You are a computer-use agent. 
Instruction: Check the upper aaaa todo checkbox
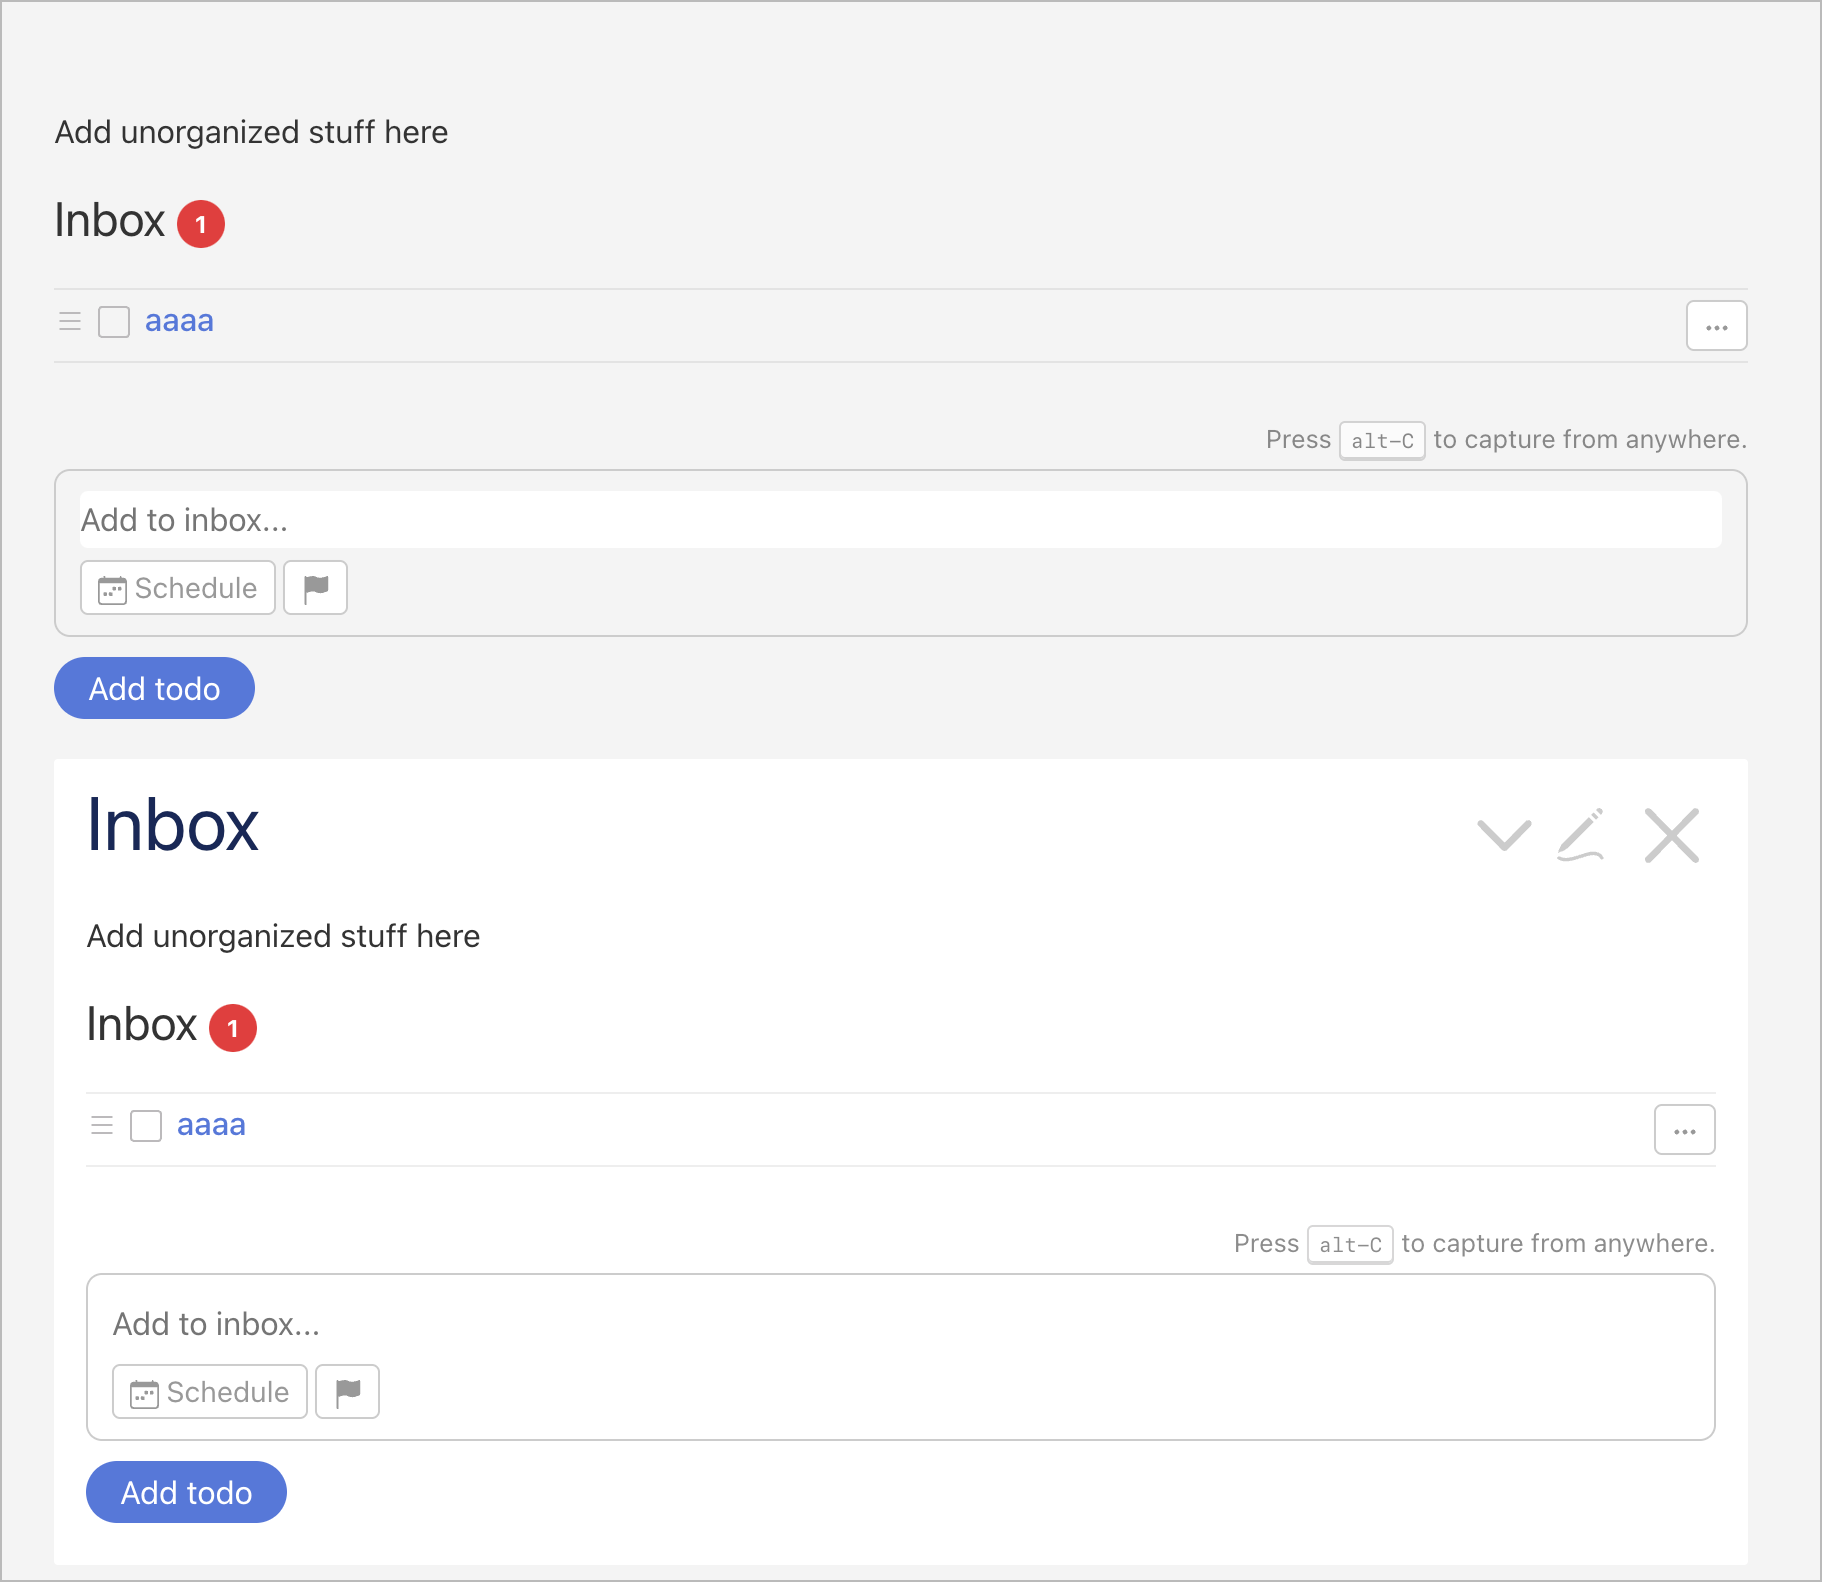(x=114, y=322)
